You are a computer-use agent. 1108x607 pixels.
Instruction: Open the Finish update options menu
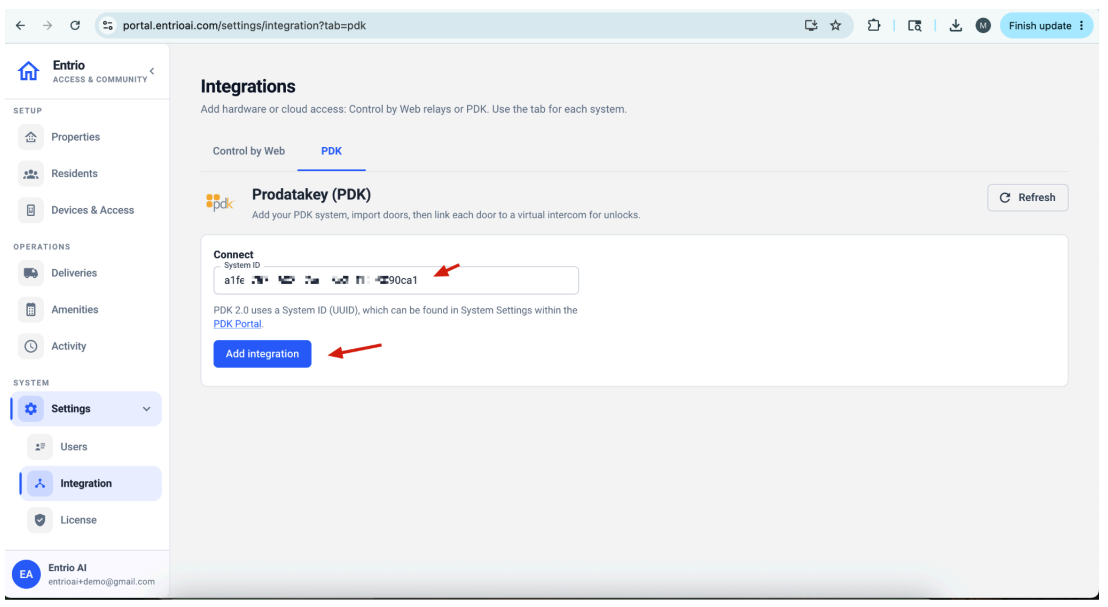click(x=1081, y=25)
